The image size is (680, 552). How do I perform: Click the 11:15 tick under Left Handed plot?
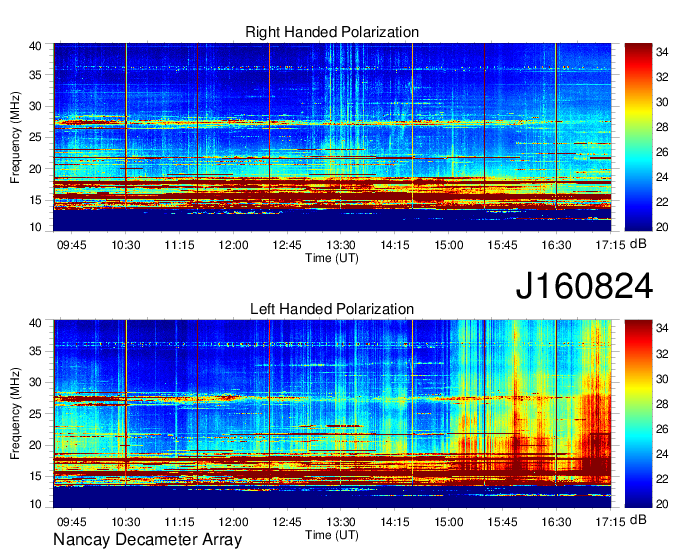[x=180, y=522]
